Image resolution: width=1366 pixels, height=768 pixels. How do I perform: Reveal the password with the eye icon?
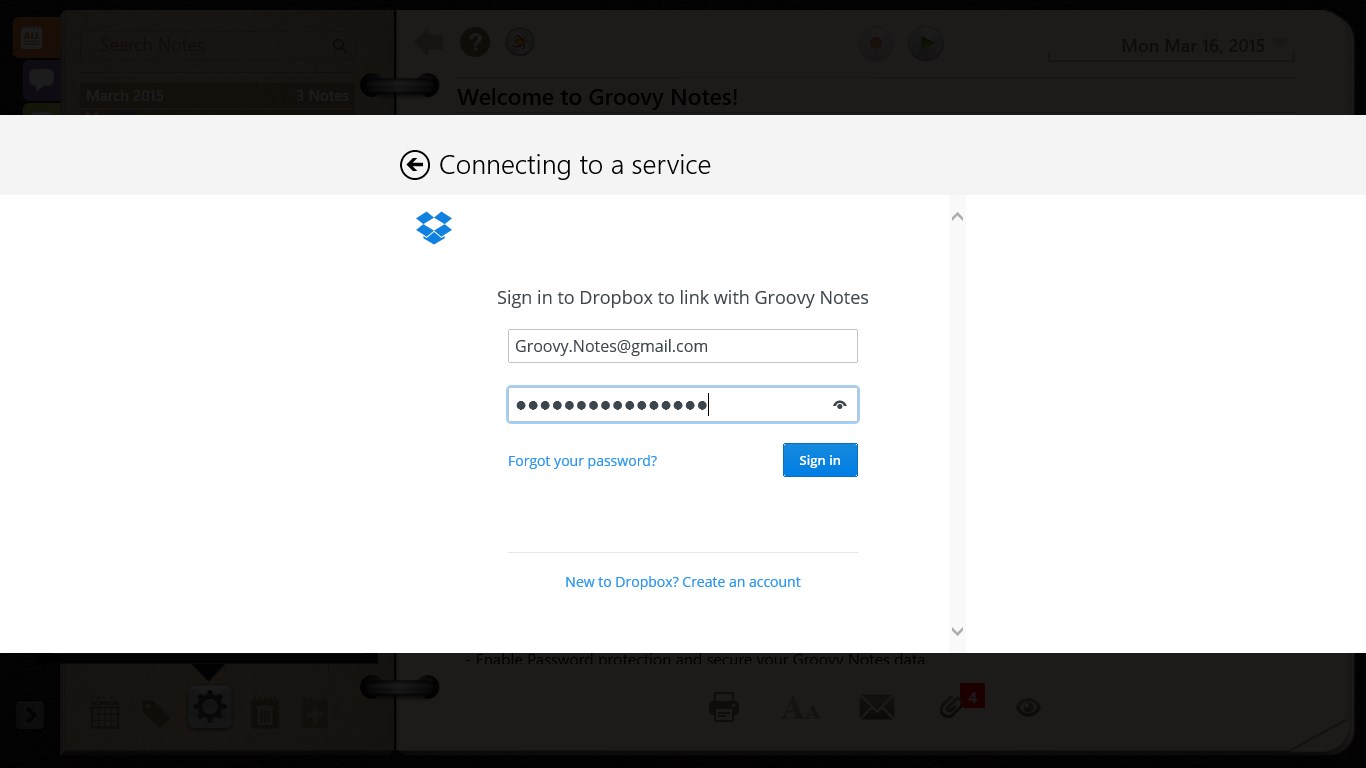[839, 405]
